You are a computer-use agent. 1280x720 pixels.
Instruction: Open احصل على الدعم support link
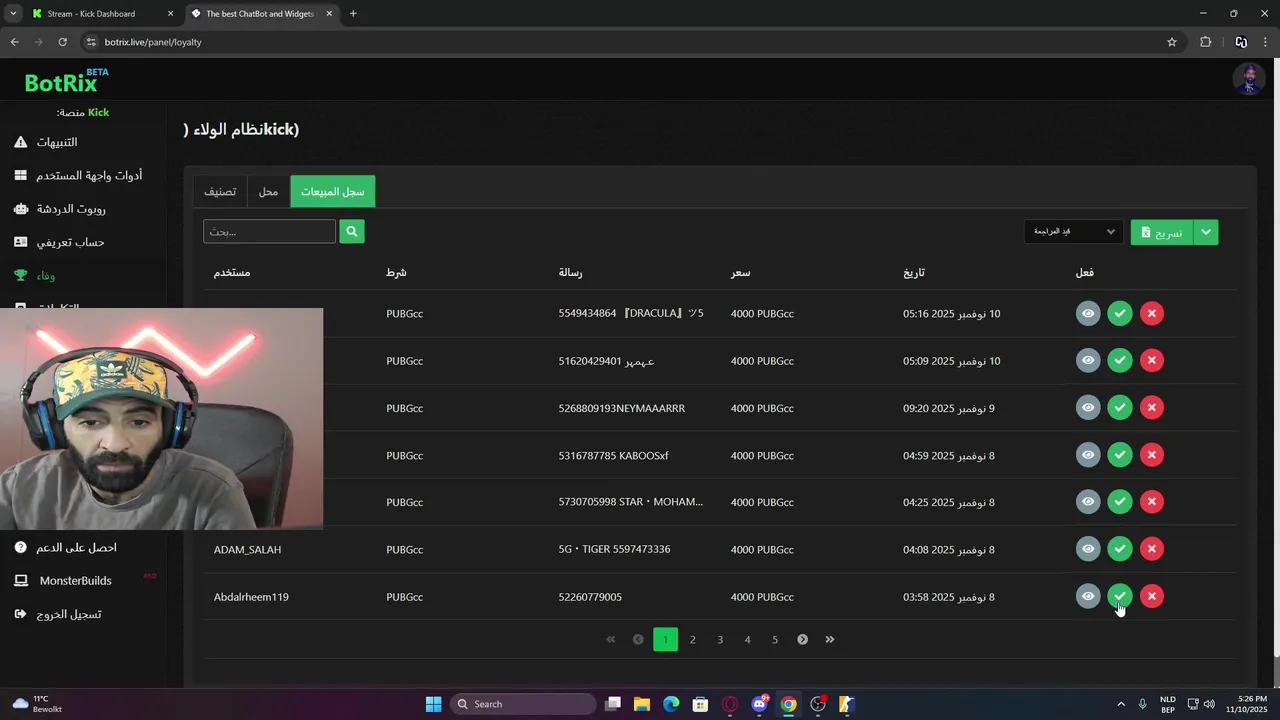coord(76,547)
